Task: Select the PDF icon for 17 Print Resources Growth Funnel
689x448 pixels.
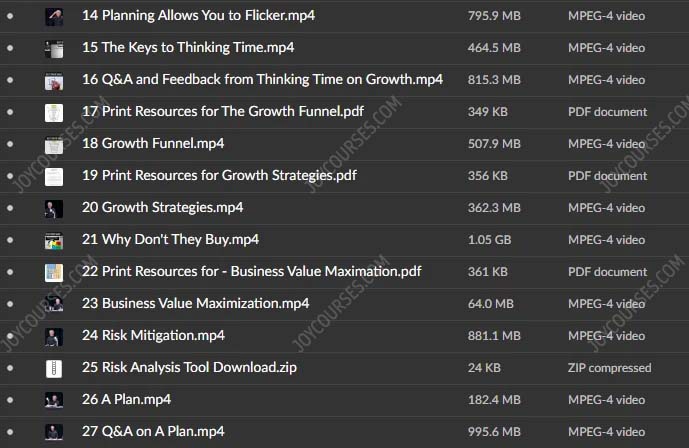Action: [x=54, y=113]
